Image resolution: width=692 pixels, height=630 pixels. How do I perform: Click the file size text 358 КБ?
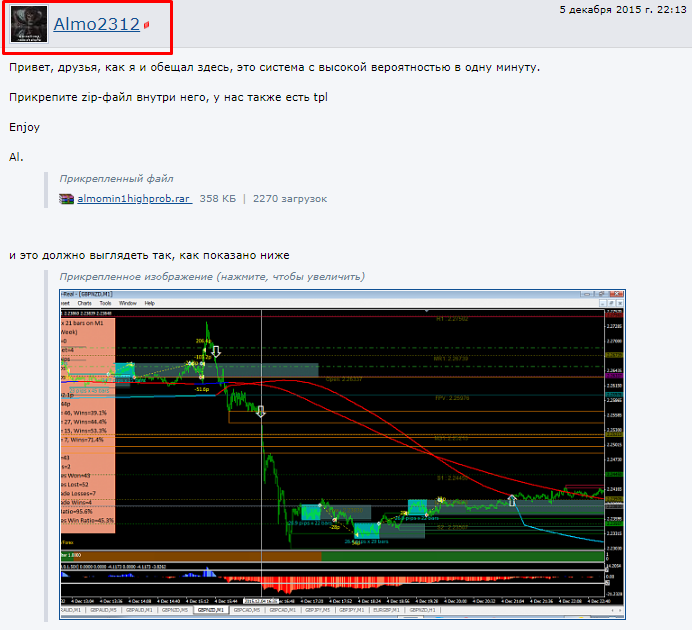click(x=218, y=199)
